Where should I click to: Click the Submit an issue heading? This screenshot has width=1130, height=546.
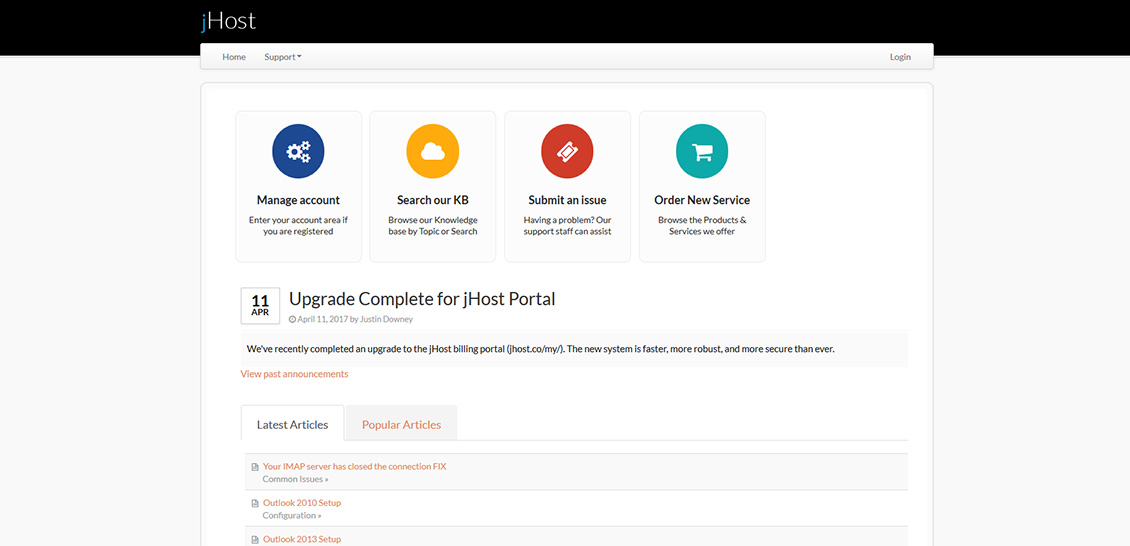(567, 200)
